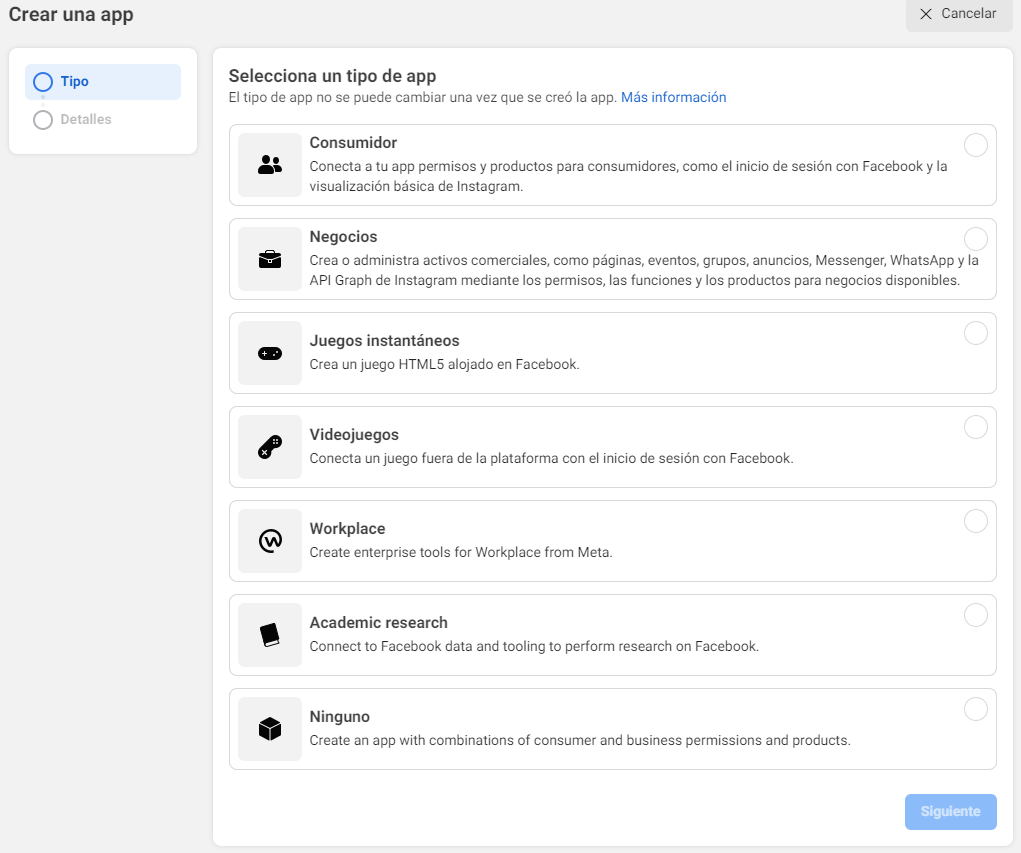
Task: Click the Workplace logo icon
Action: click(x=270, y=541)
